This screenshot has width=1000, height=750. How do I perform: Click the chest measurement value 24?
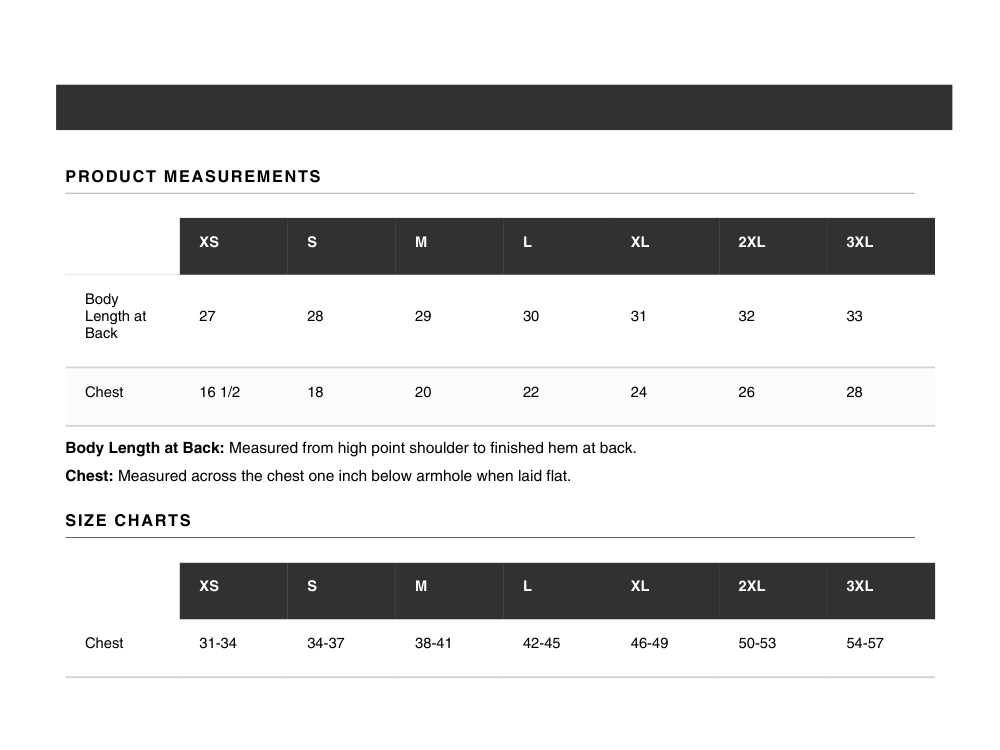(639, 393)
